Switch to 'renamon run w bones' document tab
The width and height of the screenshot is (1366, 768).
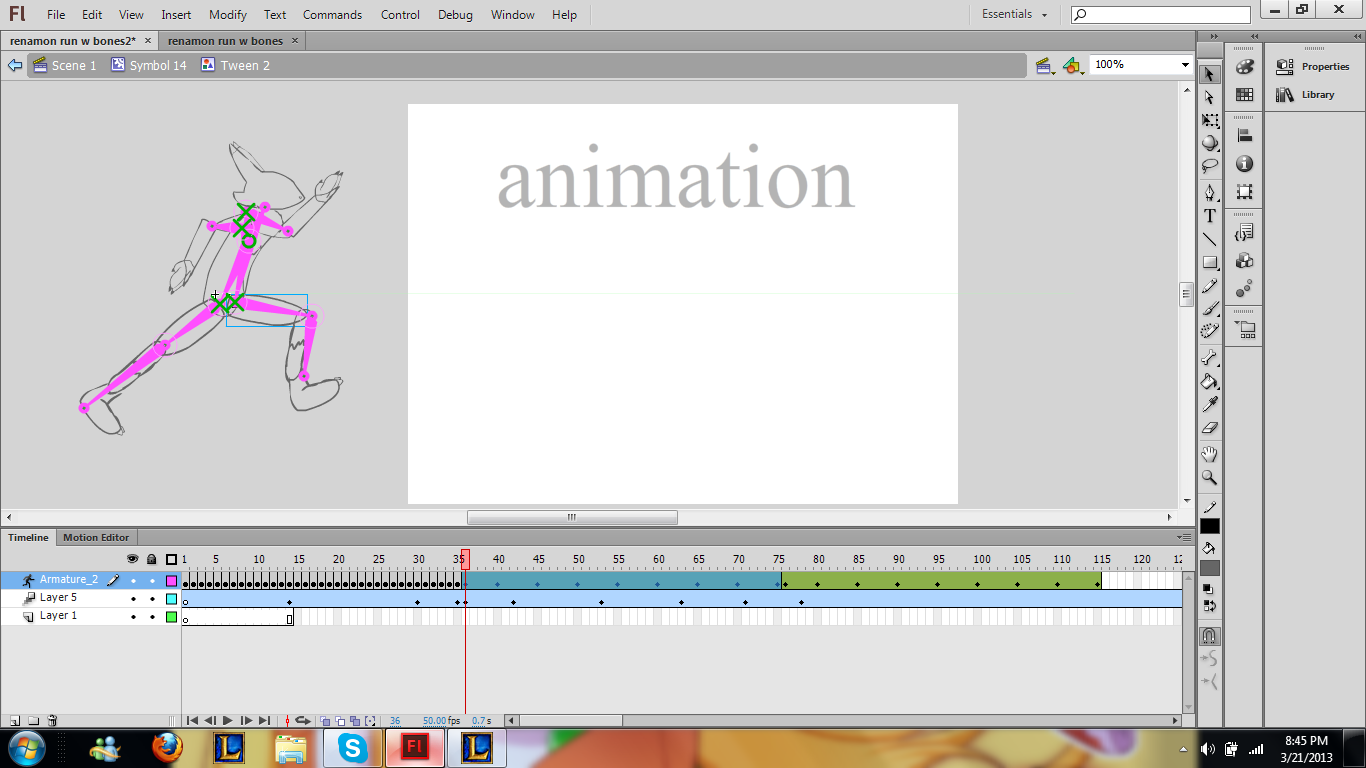[x=225, y=41]
